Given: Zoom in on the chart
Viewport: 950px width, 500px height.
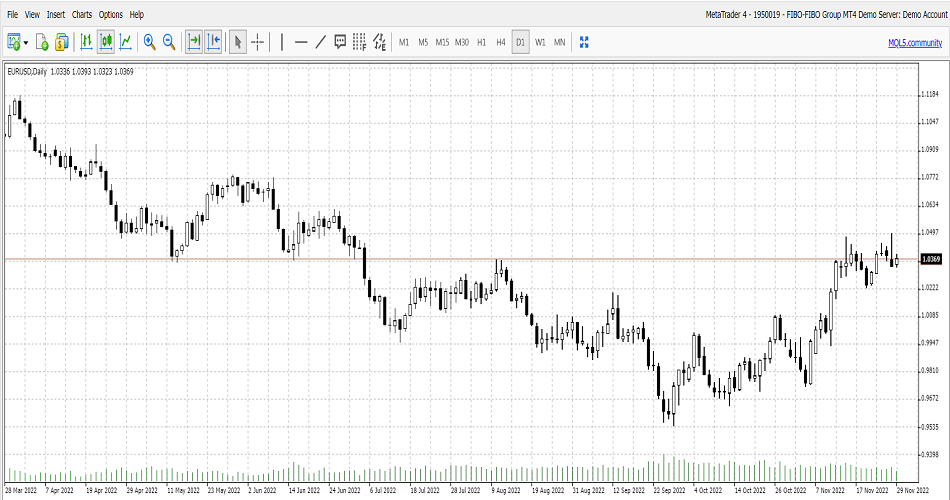Looking at the screenshot, I should tap(149, 42).
